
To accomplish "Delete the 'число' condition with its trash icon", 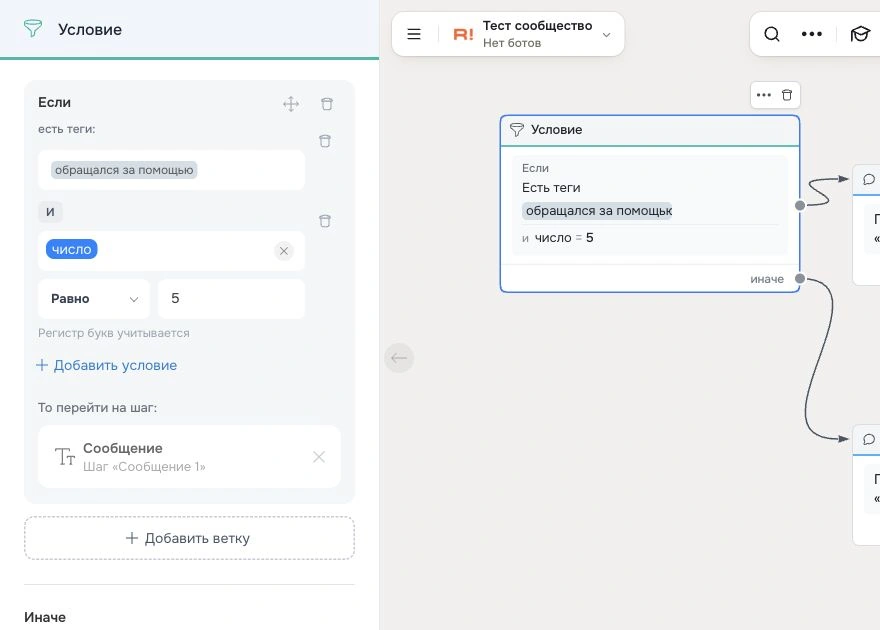I will (325, 221).
